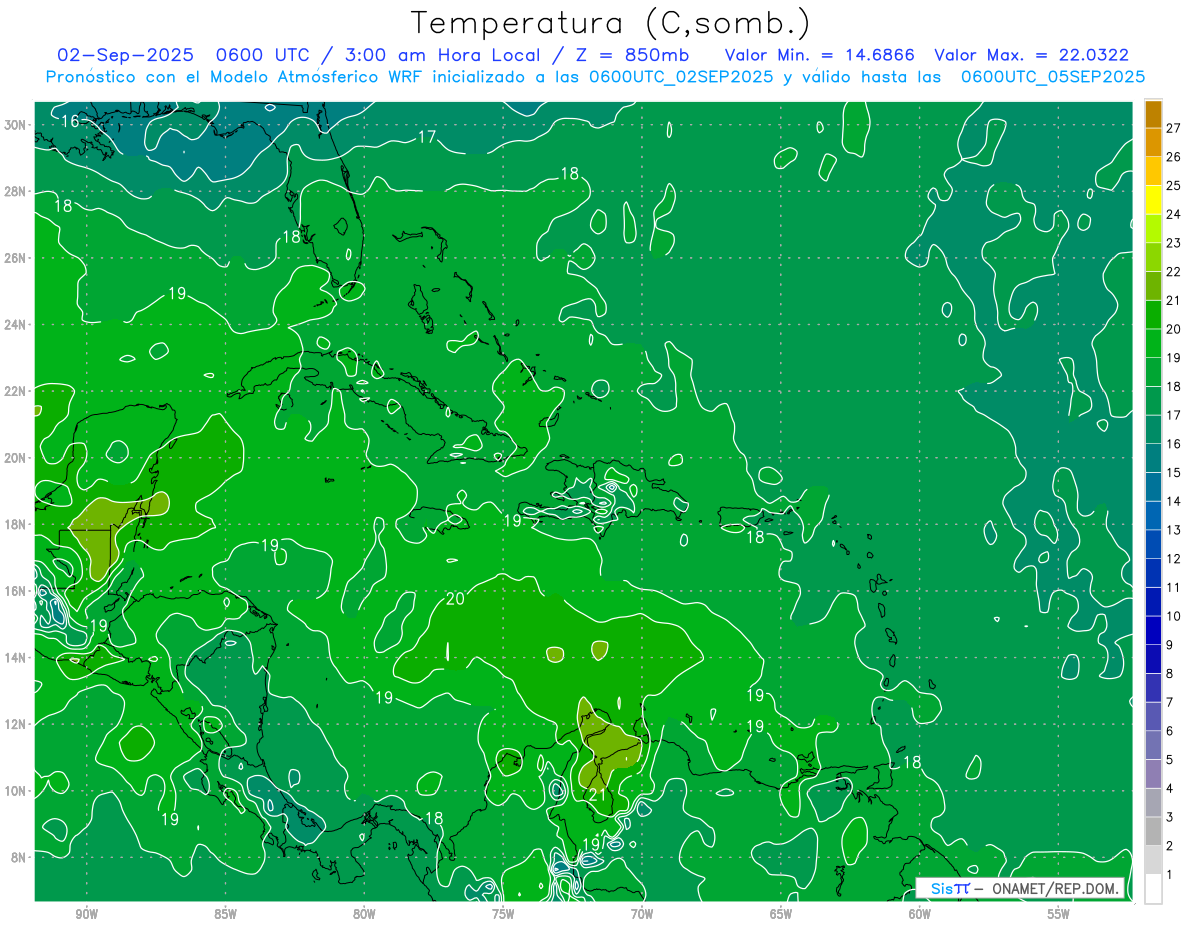Click the color bar label '1'

[x=1170, y=875]
